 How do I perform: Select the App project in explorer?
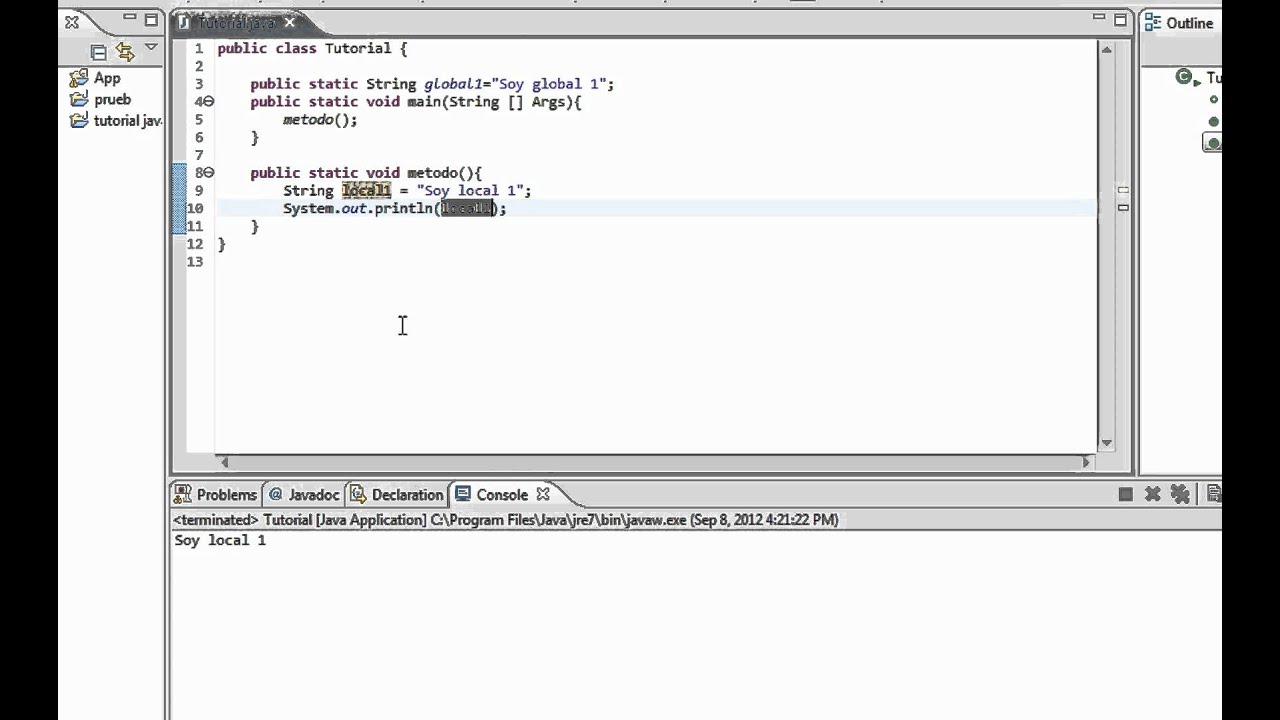pyautogui.click(x=96, y=78)
